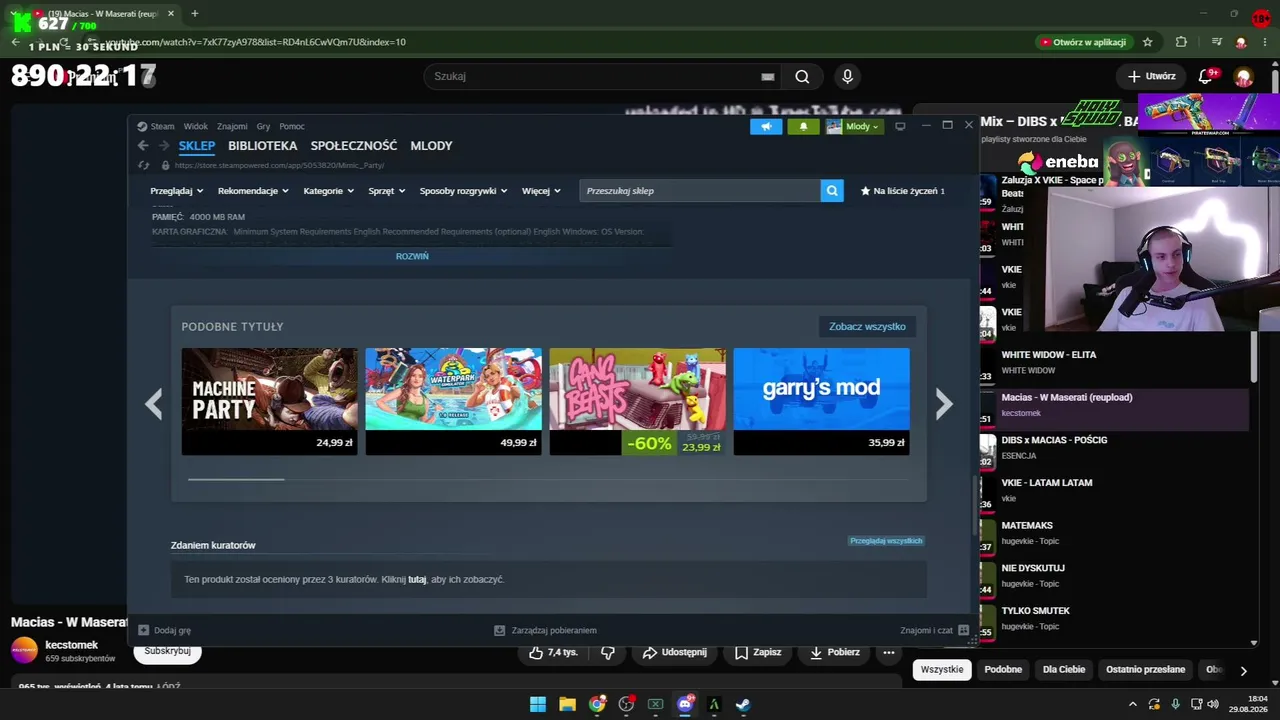Image resolution: width=1280 pixels, height=720 pixels.
Task: Click Otwórz w aplikacji button
Action: click(1084, 42)
